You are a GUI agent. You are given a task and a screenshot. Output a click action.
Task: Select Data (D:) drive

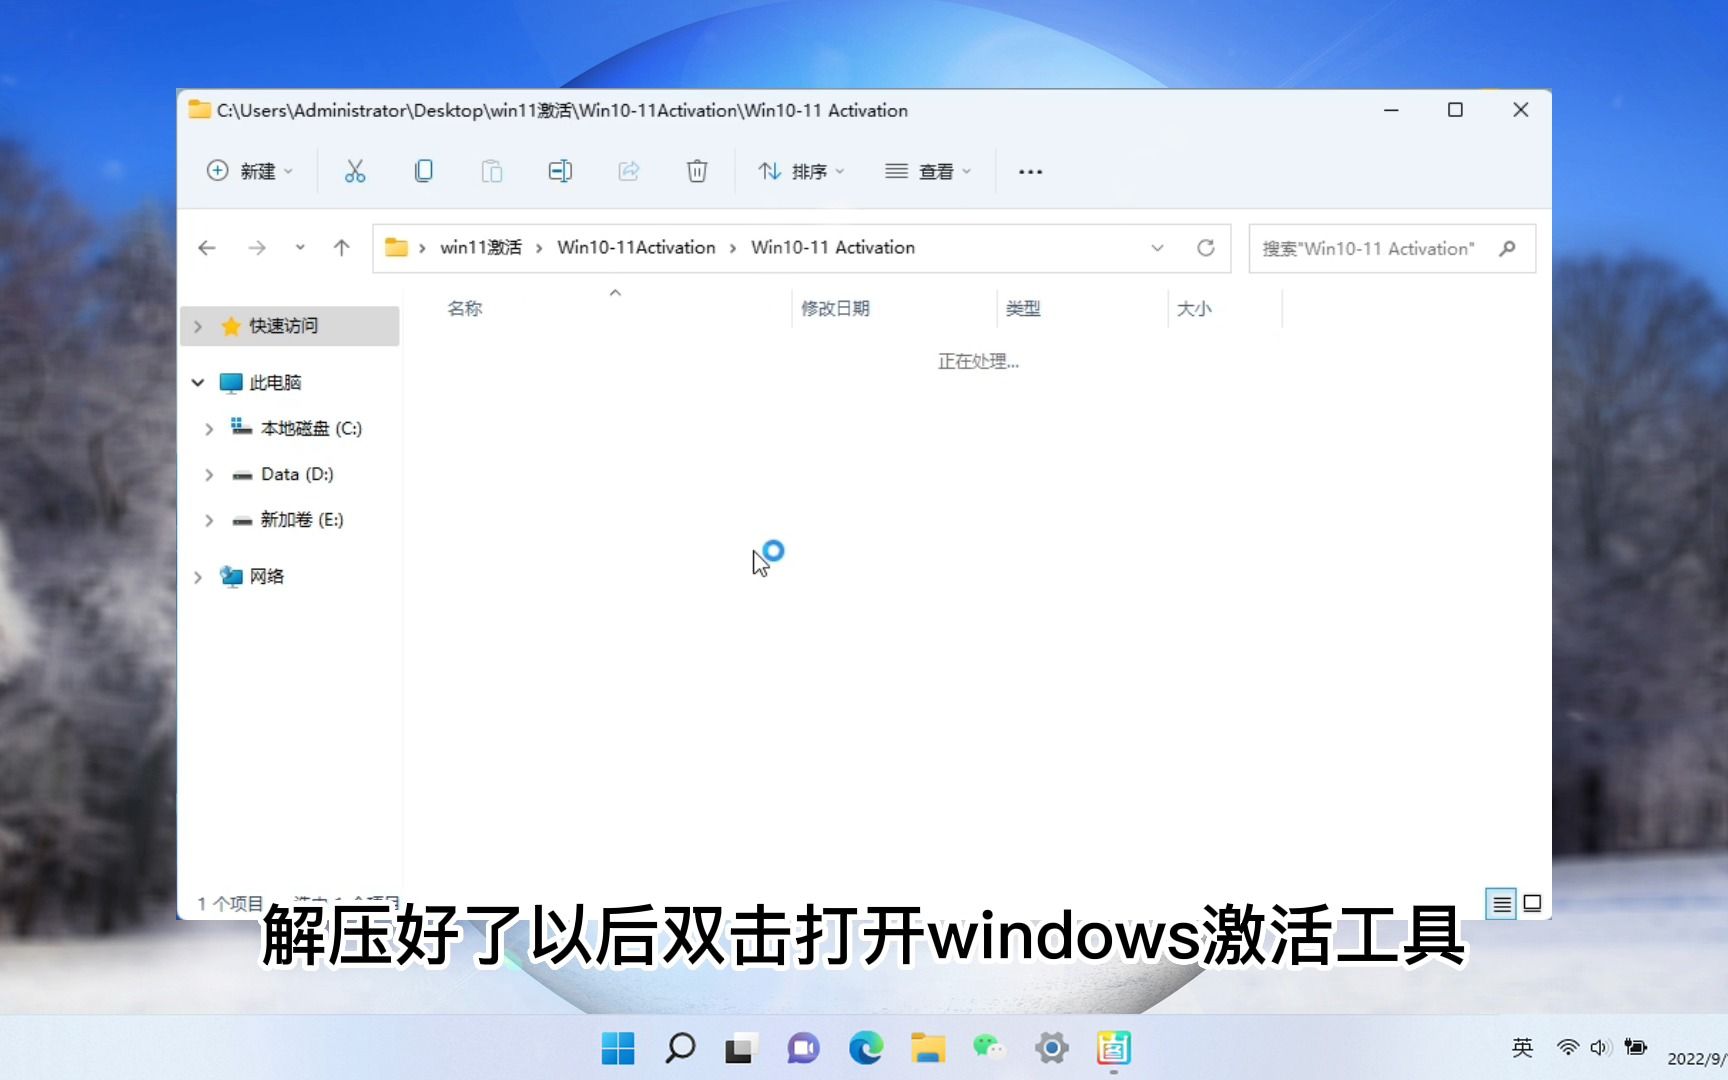click(297, 475)
